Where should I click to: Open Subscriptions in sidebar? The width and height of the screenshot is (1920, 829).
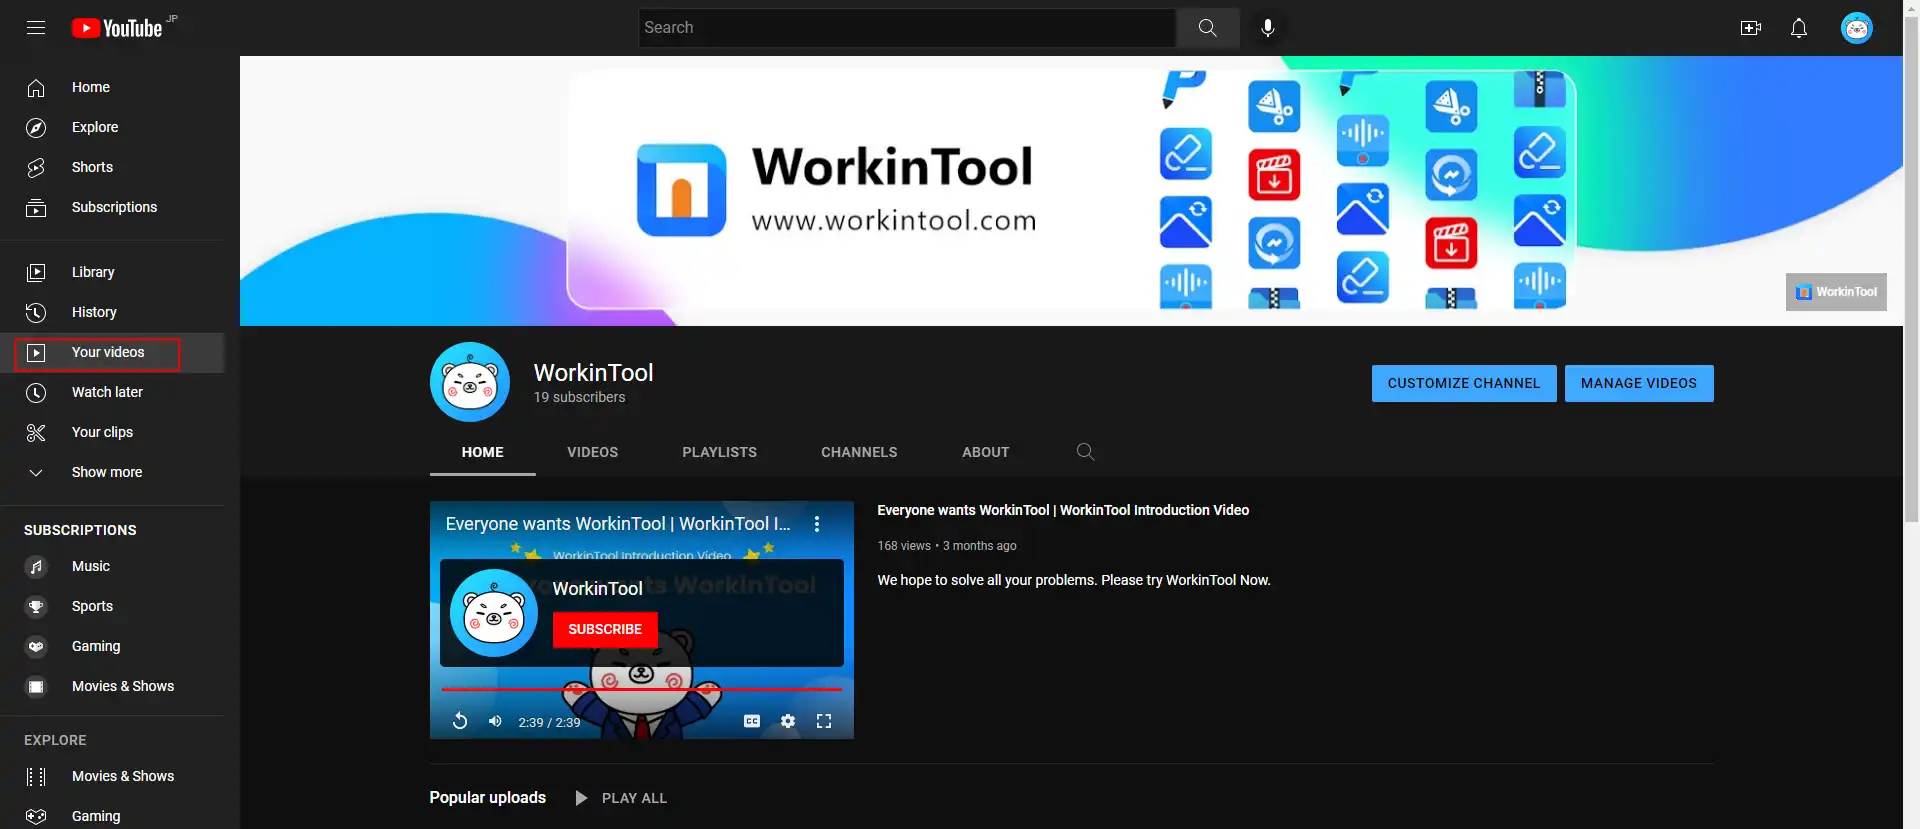tap(112, 208)
